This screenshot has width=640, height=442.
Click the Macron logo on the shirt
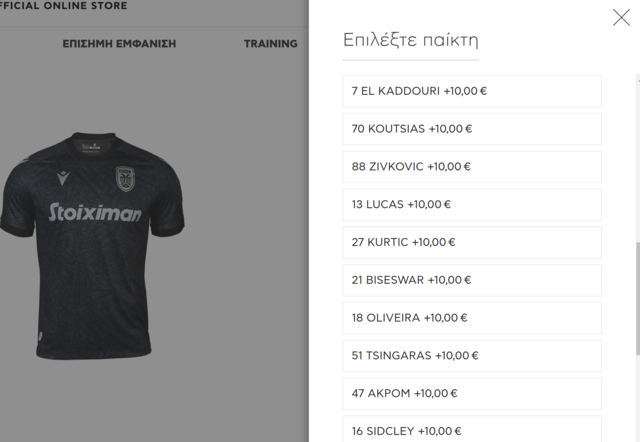click(x=63, y=178)
